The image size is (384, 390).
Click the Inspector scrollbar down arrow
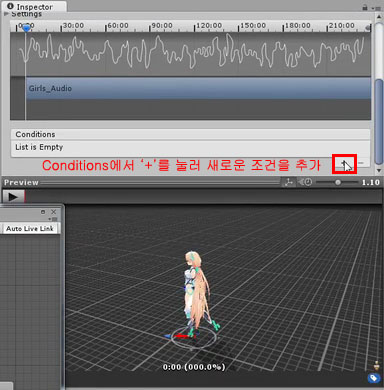pyautogui.click(x=379, y=170)
